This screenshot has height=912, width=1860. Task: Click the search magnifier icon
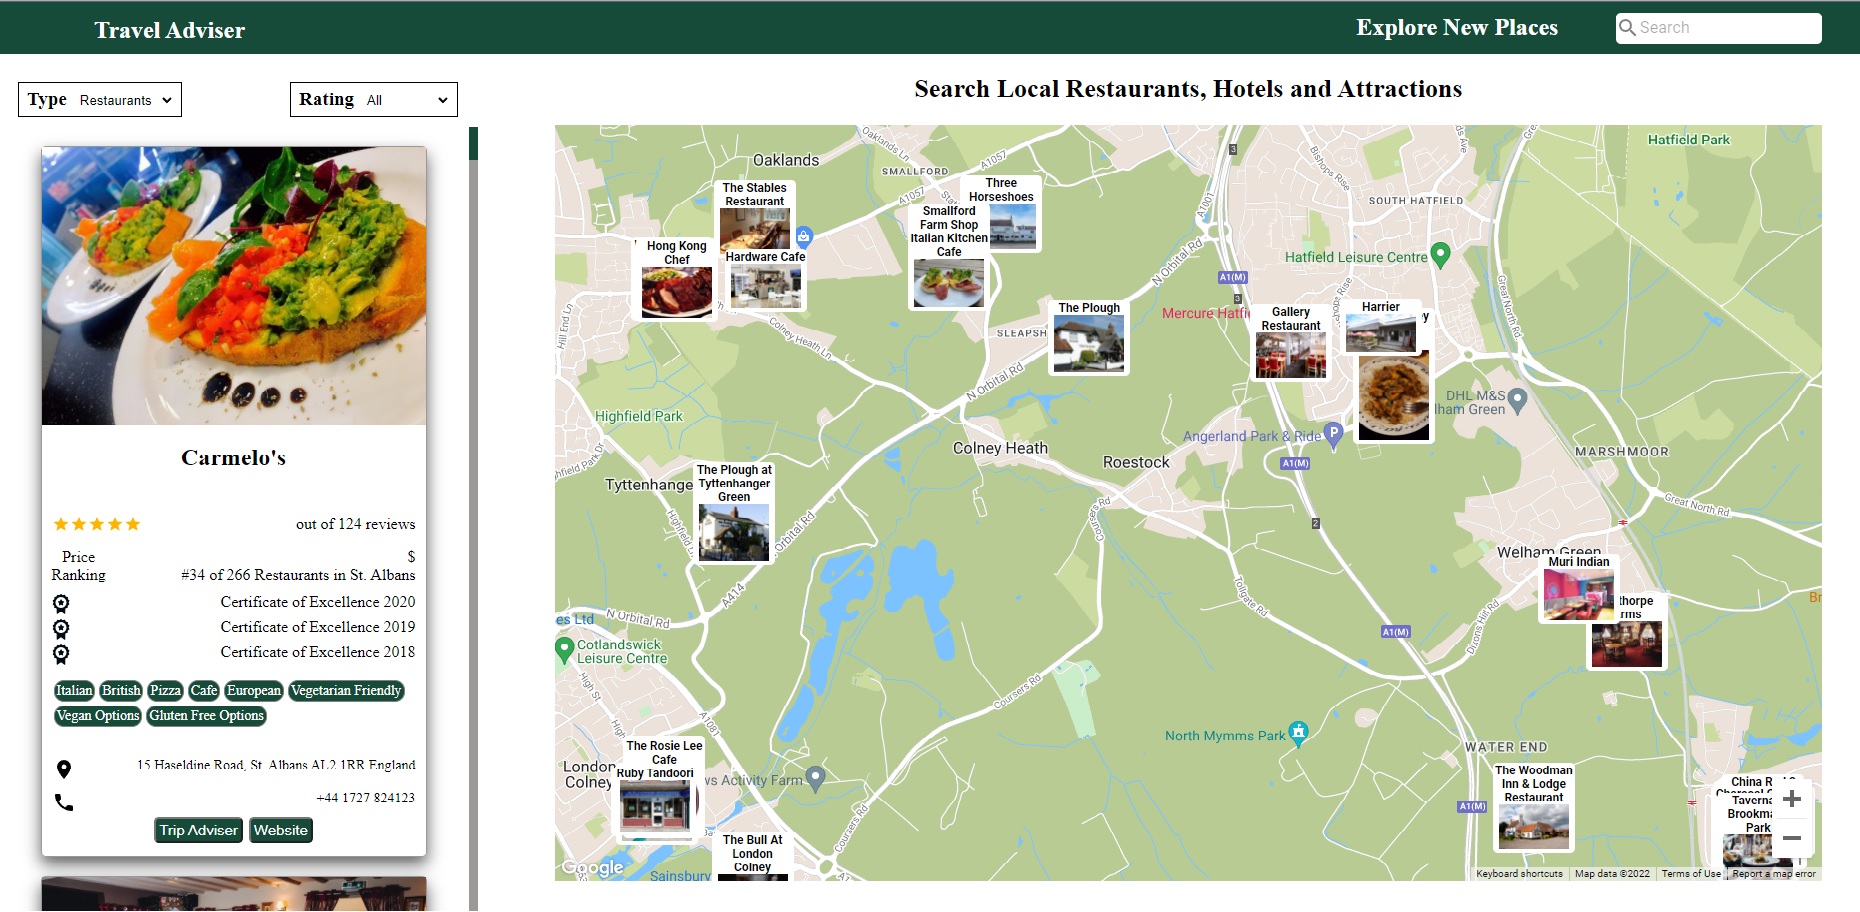(x=1628, y=28)
